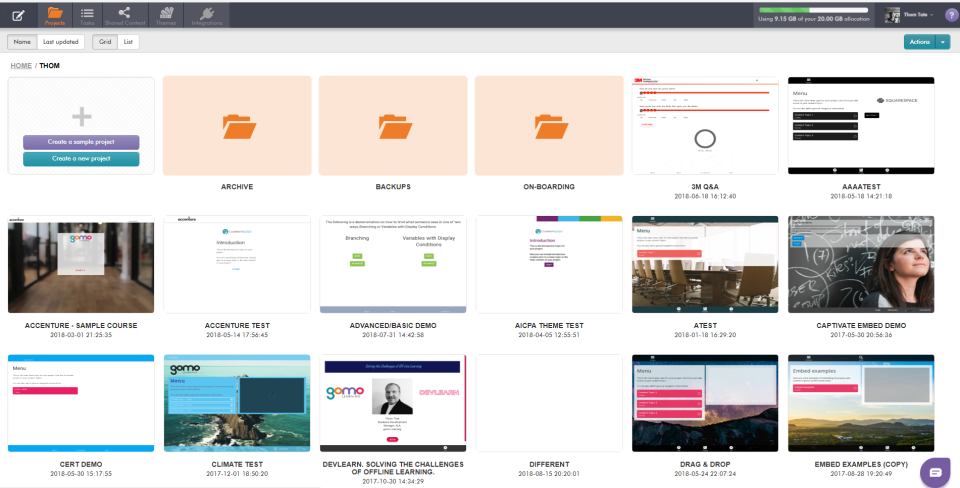Open the Captivate Embed Demo thumbnail
Screen dimensions: 960x488
pyautogui.click(x=861, y=265)
